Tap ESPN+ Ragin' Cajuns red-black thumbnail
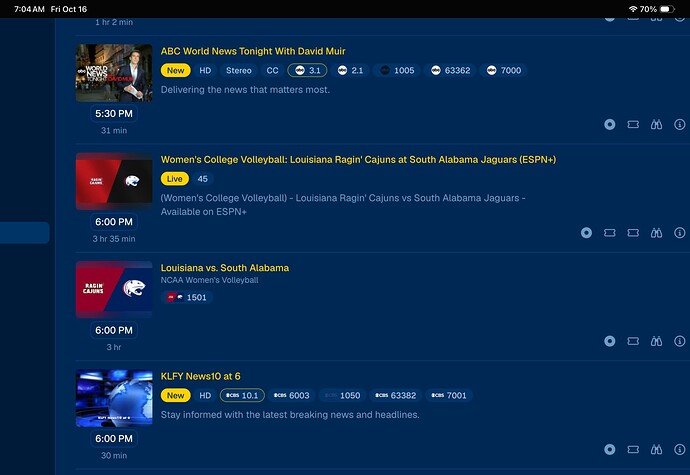Screen dimensions: 690x475 114,181
